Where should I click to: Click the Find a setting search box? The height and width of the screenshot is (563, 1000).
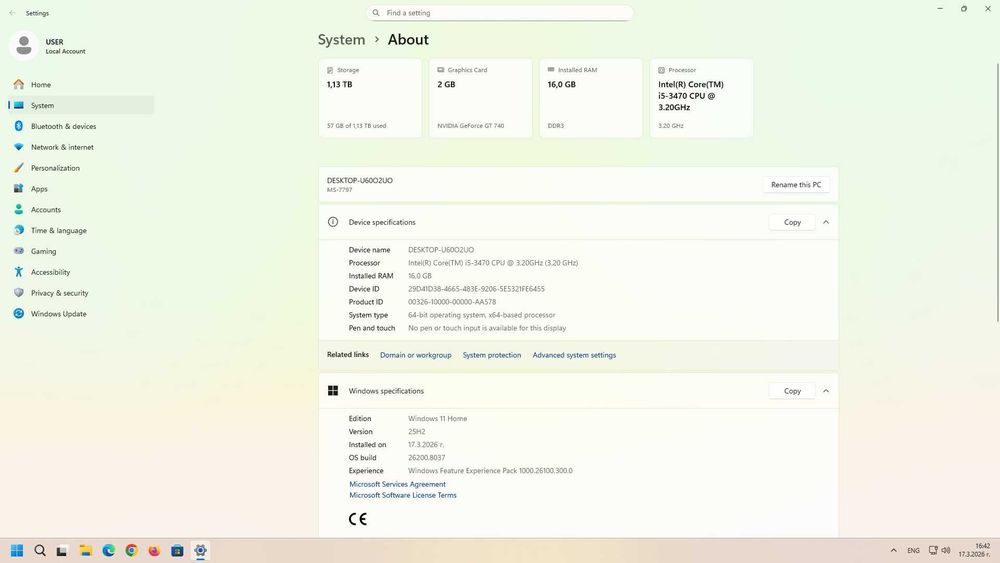[500, 13]
